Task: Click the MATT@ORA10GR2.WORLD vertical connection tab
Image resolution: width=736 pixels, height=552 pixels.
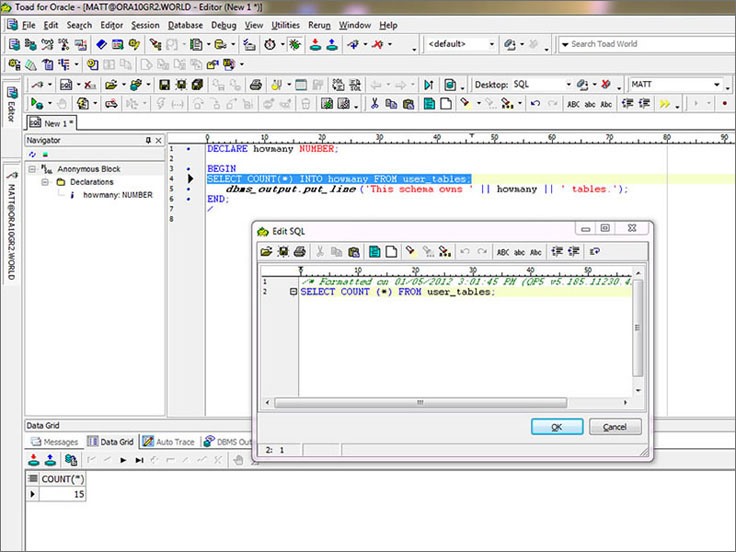Action: point(12,225)
